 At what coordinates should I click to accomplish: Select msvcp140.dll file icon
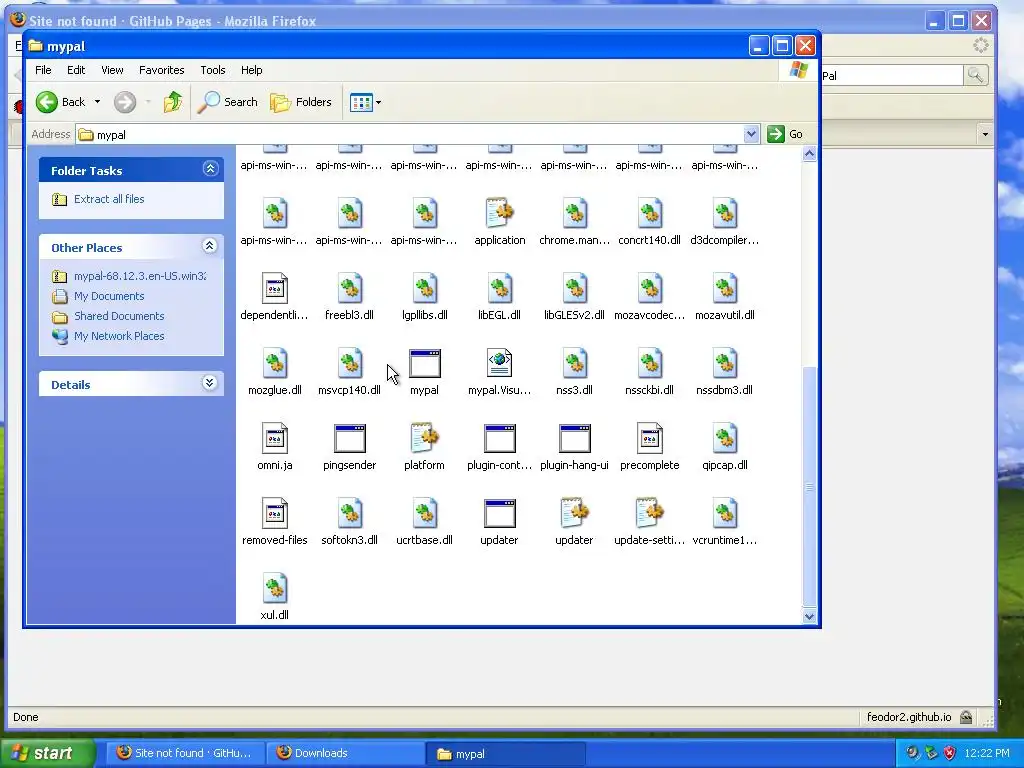[x=349, y=364]
